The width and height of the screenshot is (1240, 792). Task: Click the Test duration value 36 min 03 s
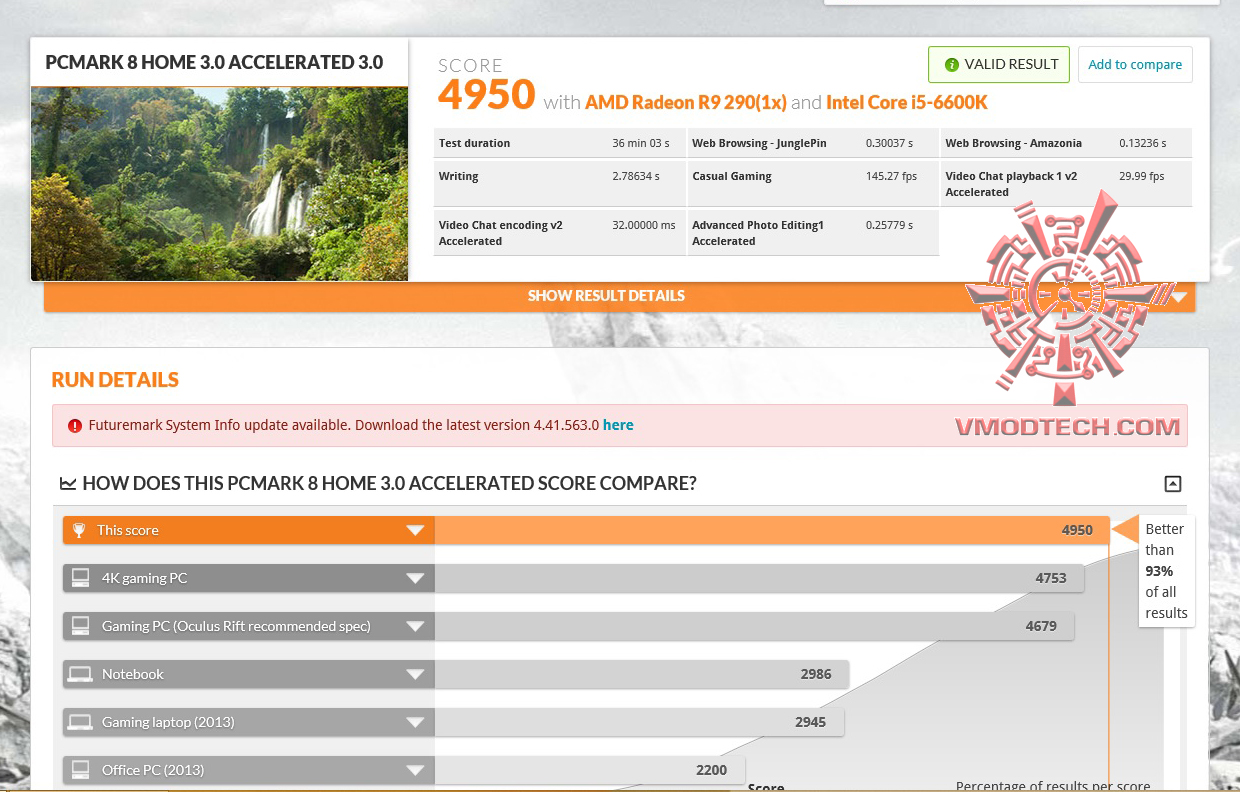point(641,143)
